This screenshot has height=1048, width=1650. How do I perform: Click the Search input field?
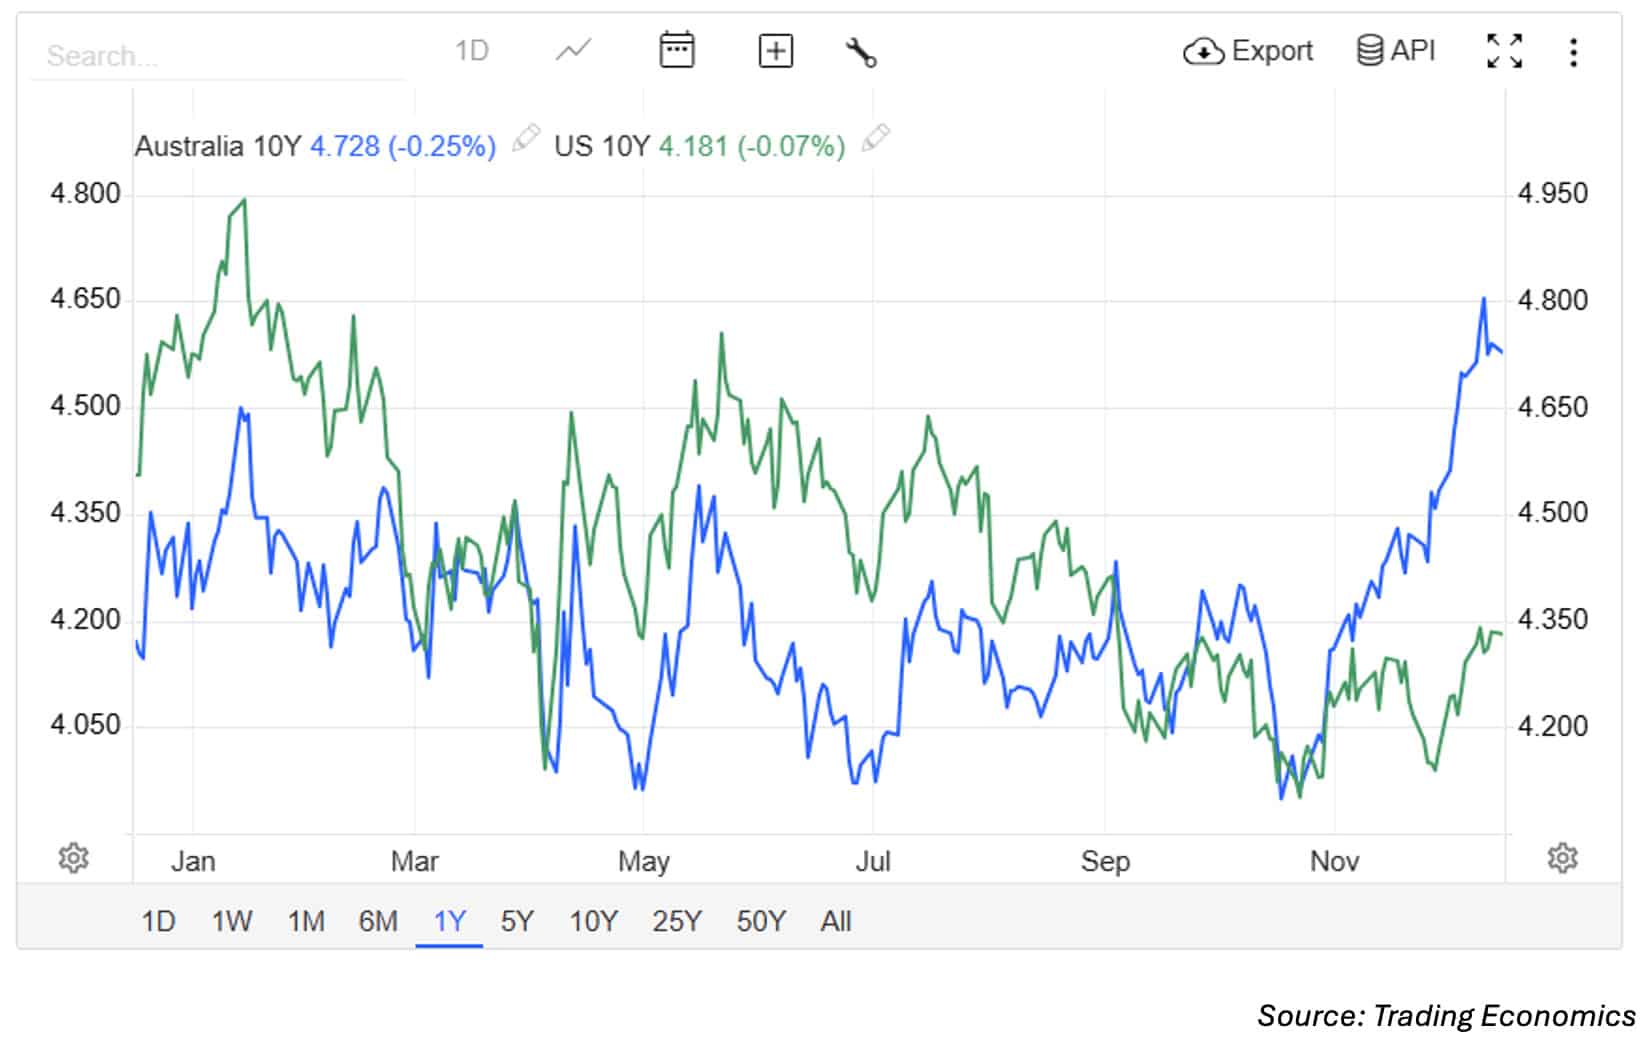[220, 56]
